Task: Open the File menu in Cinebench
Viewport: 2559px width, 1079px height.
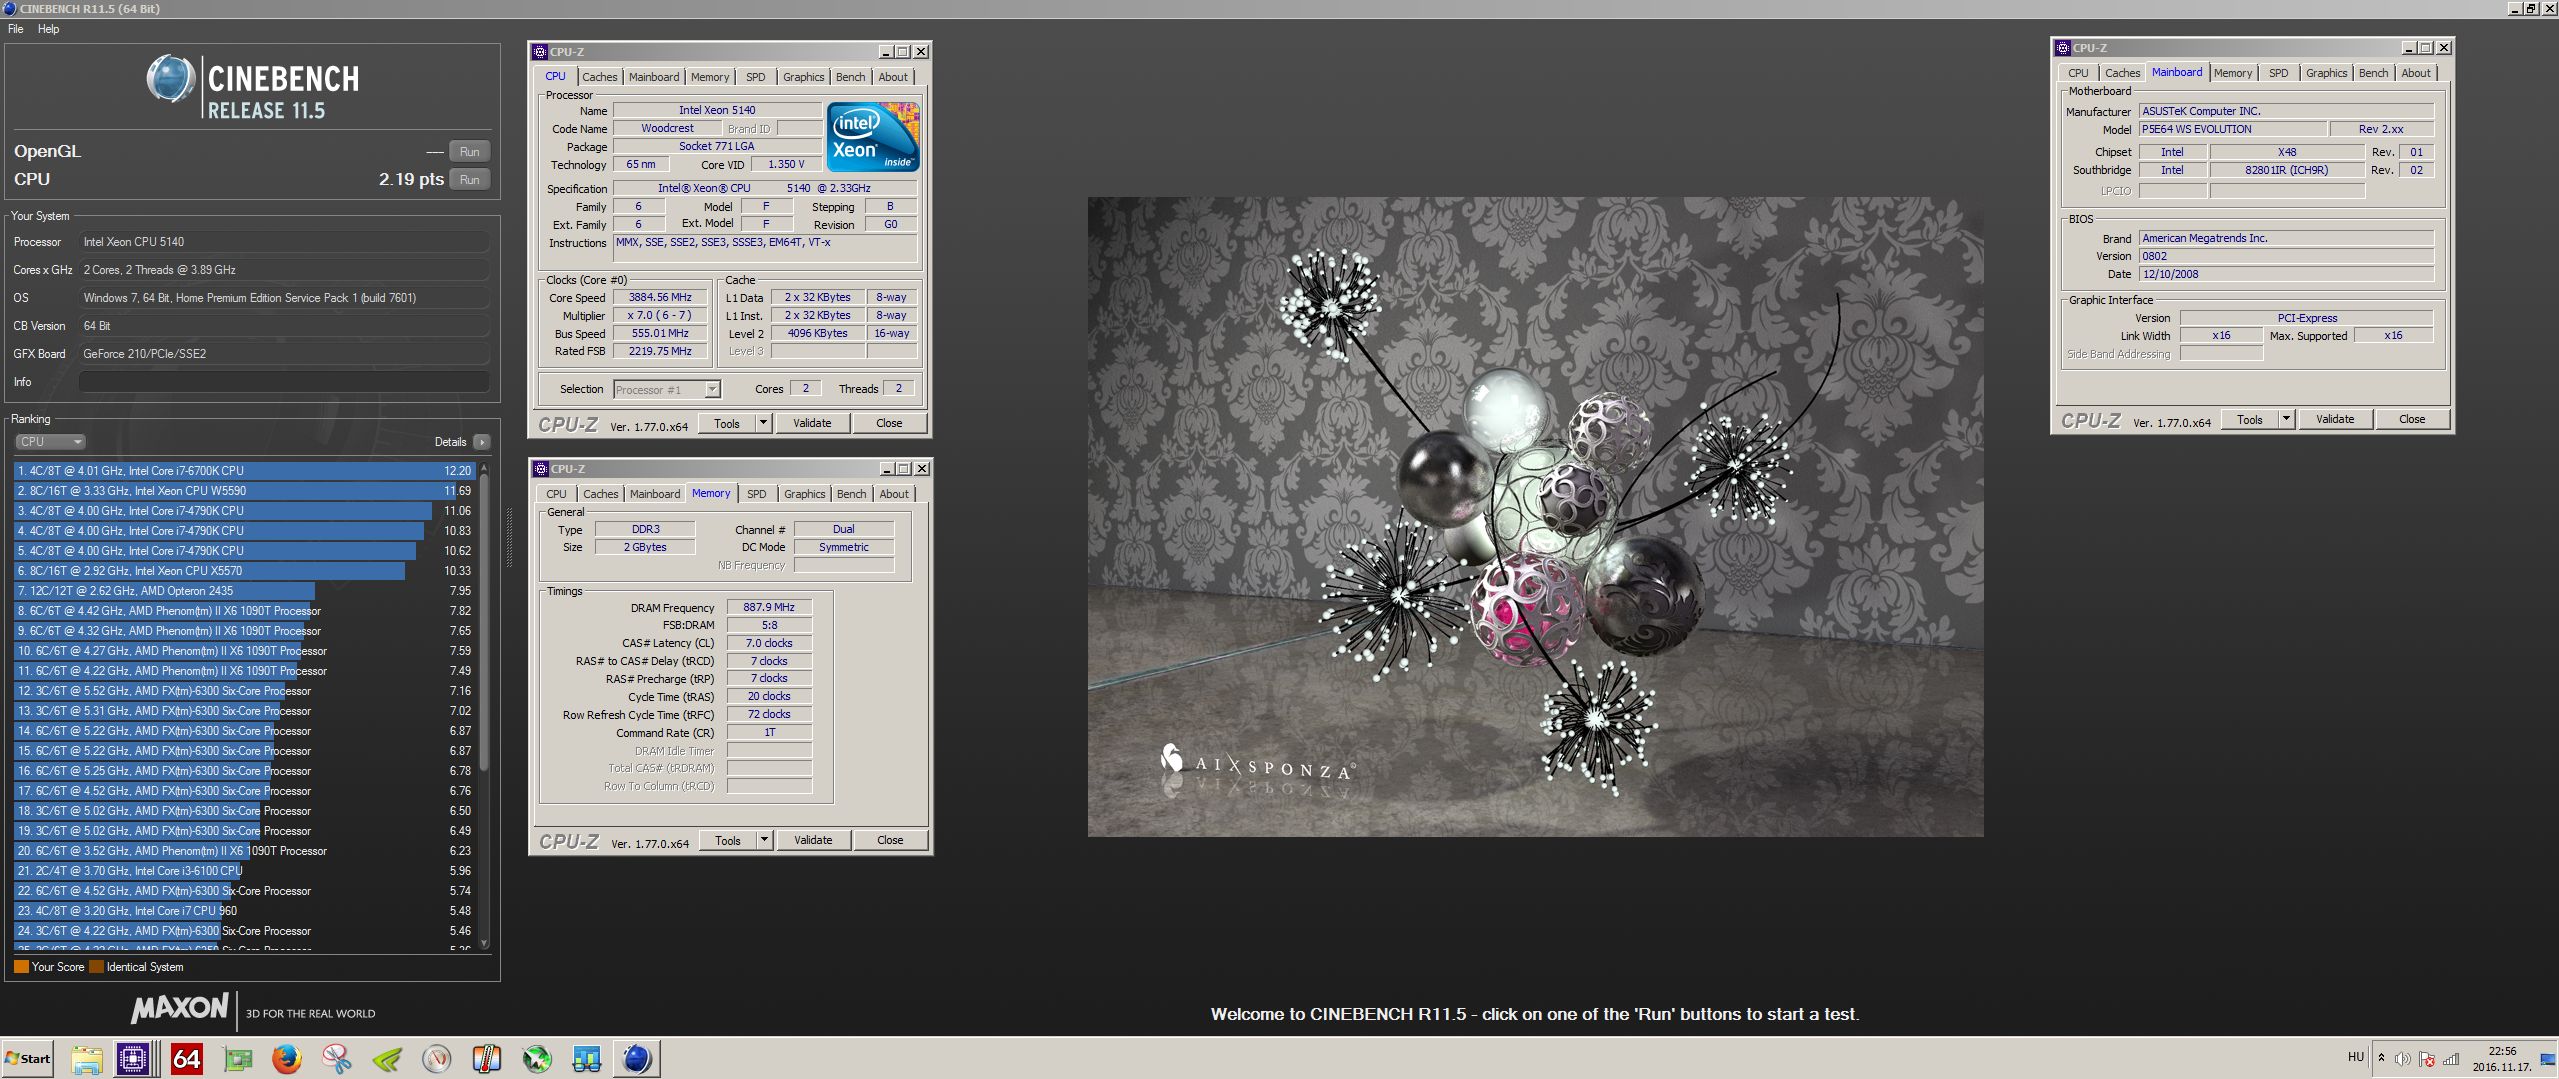Action: [16, 29]
